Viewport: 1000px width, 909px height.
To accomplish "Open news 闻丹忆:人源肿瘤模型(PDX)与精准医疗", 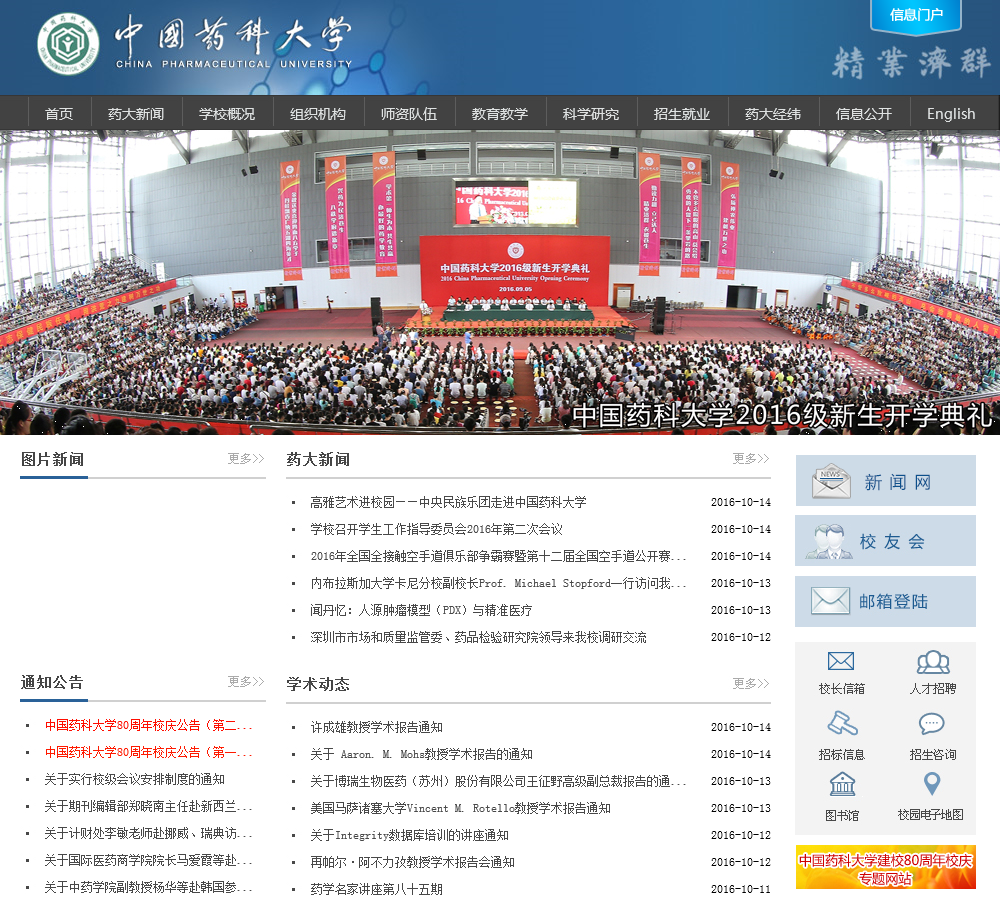I will coord(421,610).
